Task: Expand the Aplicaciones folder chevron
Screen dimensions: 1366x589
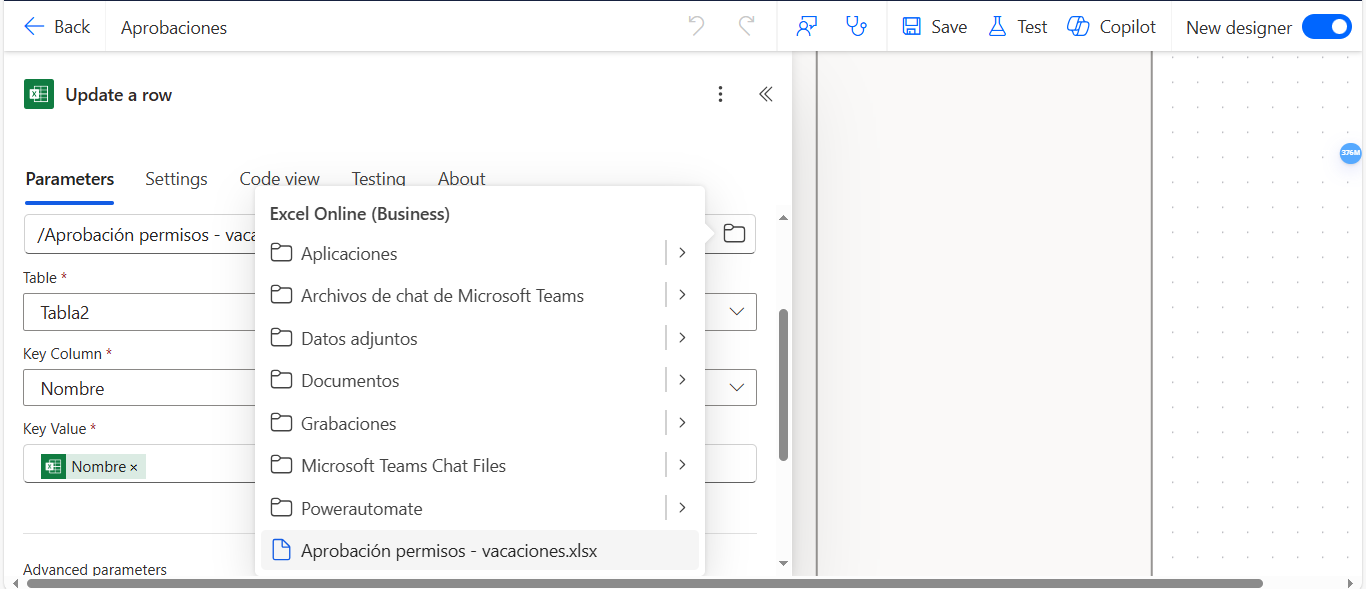Action: (682, 253)
